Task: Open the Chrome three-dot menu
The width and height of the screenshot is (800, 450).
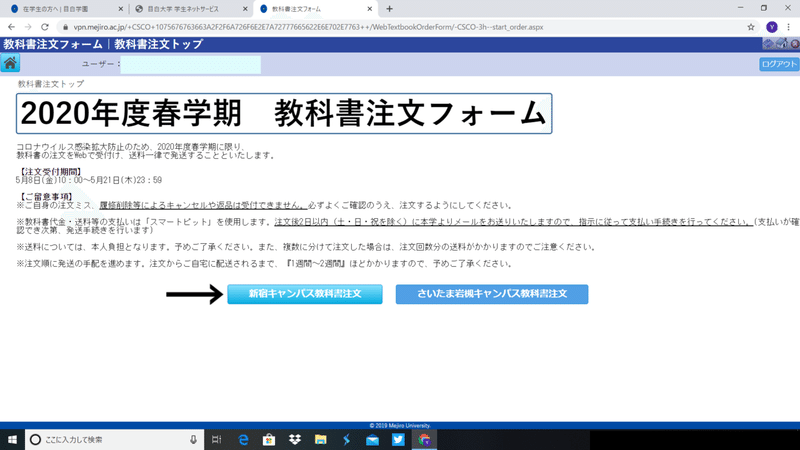Action: coord(789,27)
